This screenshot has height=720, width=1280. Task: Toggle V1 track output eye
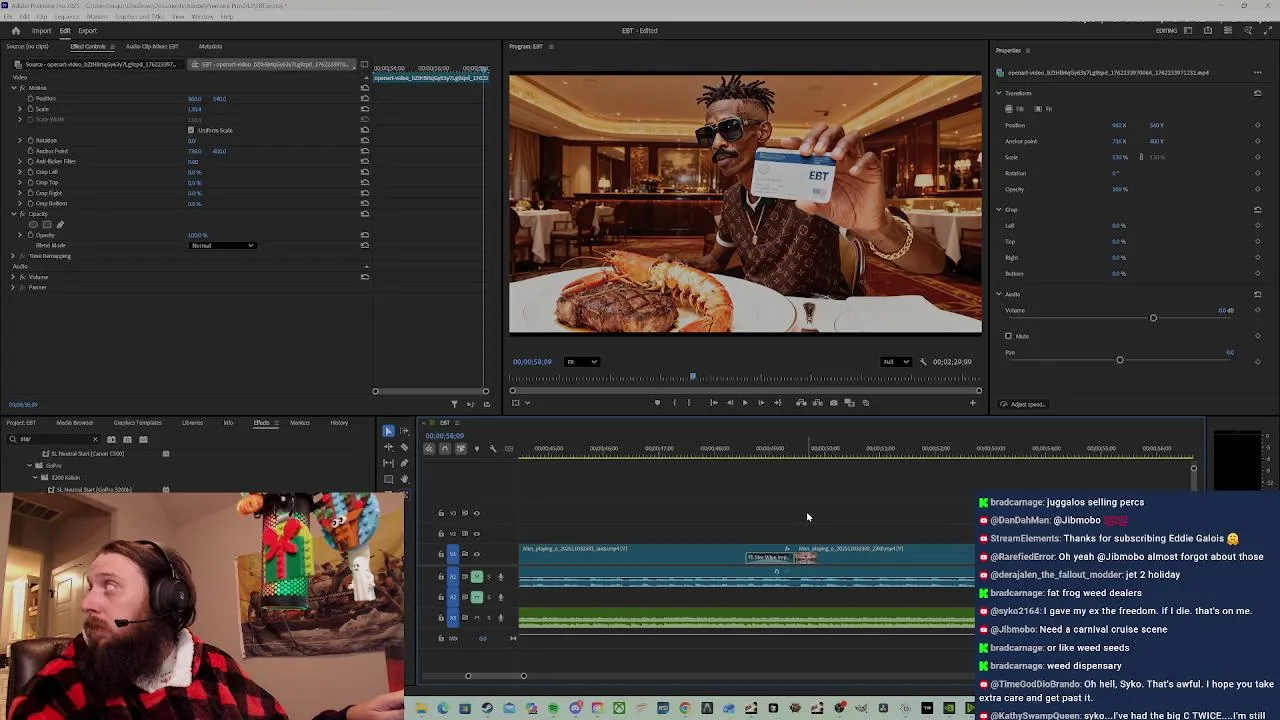click(x=476, y=554)
